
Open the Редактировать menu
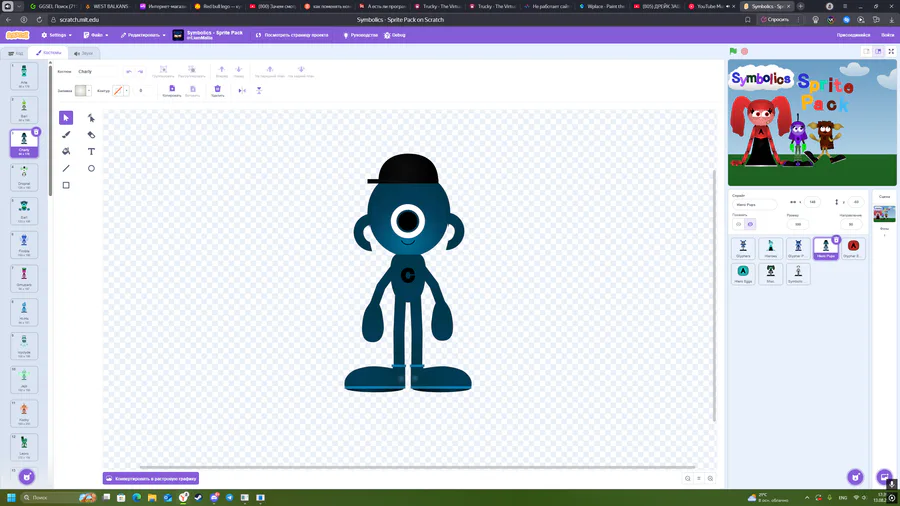(143, 35)
